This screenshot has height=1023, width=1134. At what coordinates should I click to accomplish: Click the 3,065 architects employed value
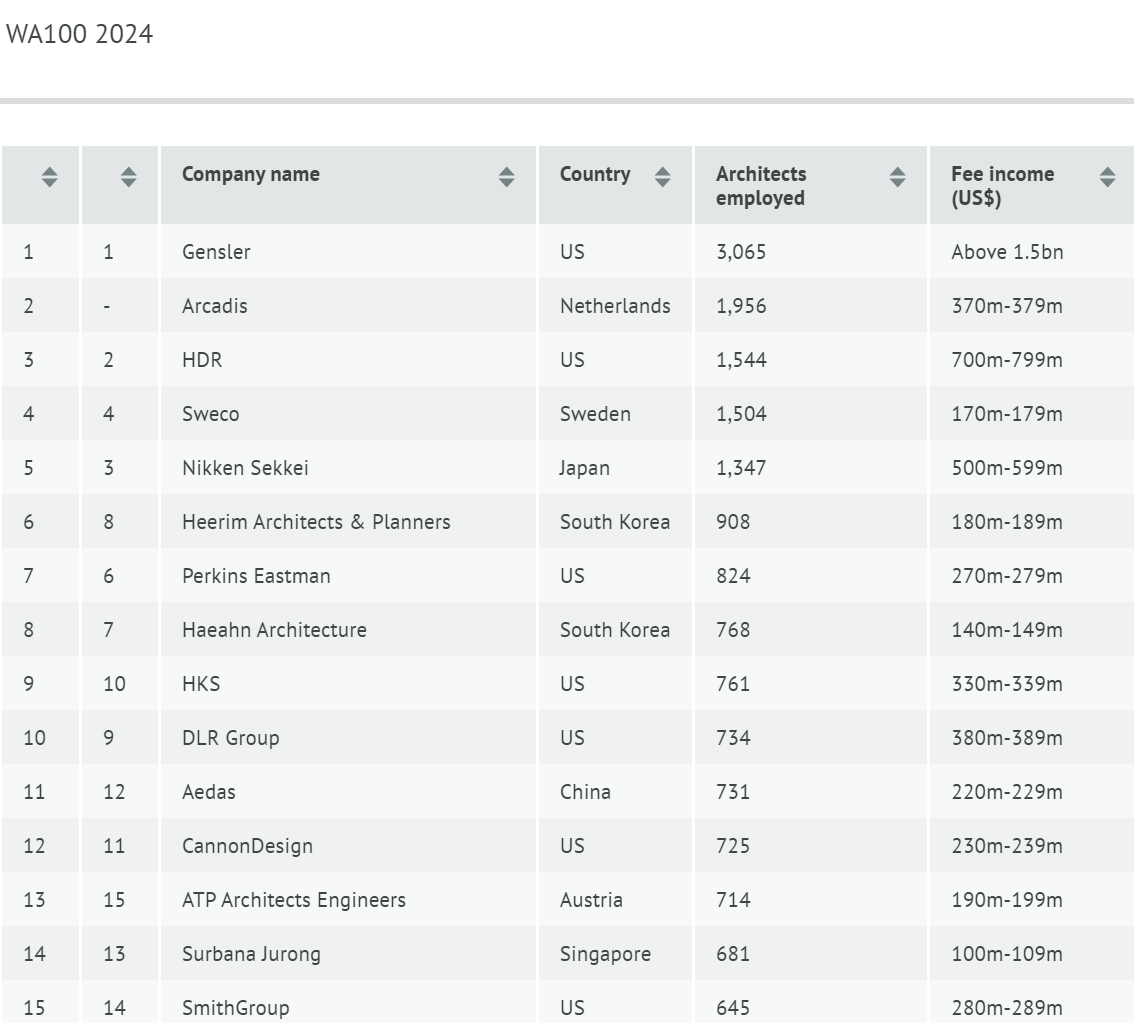(741, 252)
